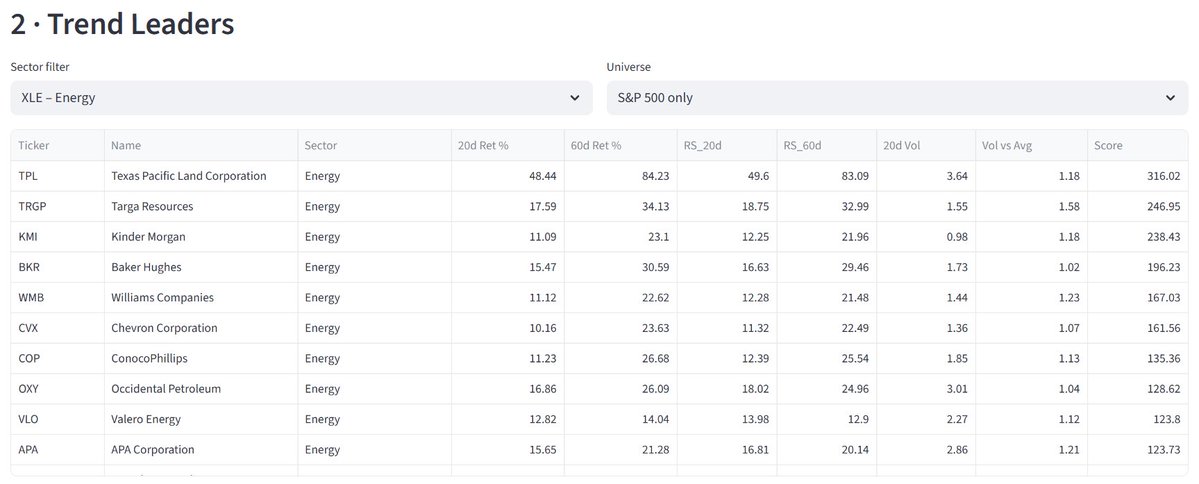Sort by Ticker column header
Viewport: 1199px width, 484px height.
tap(34, 145)
